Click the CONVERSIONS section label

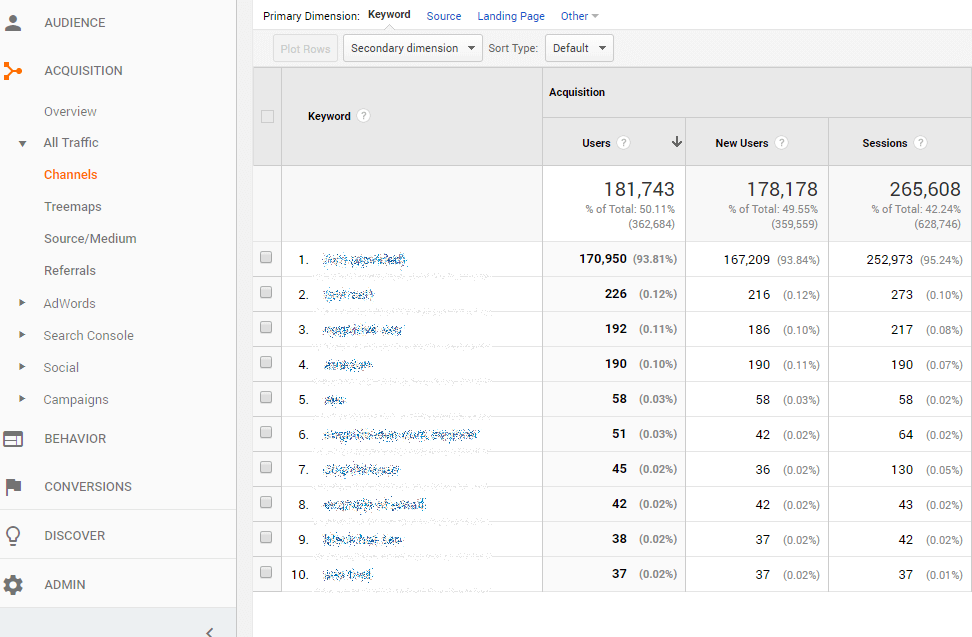88,487
